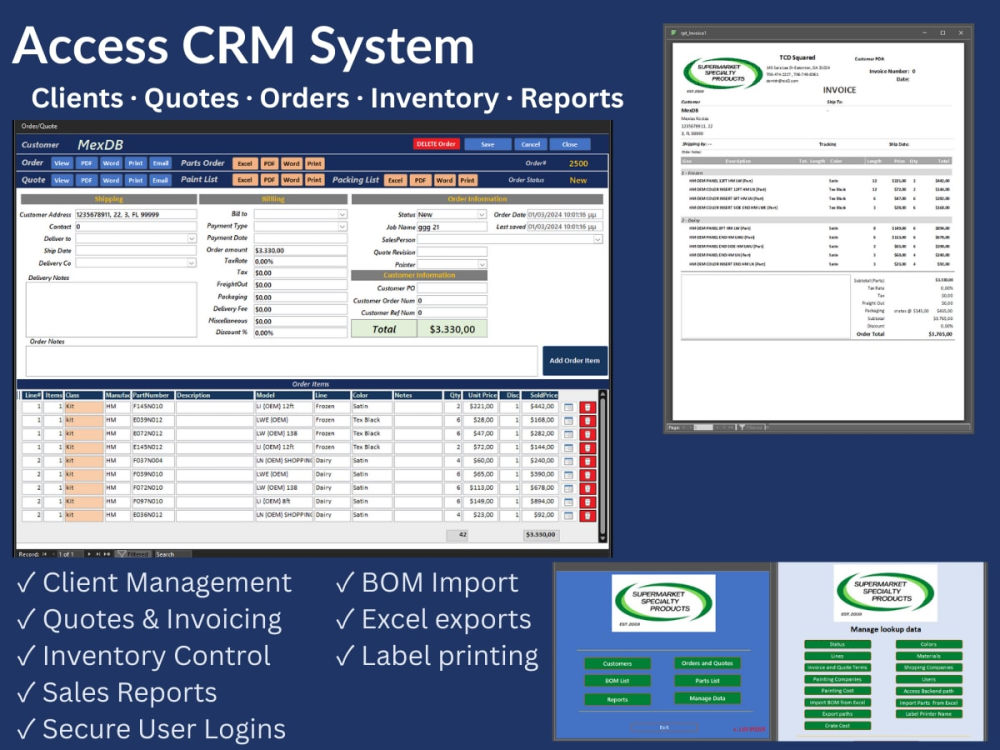
Task: Open Crate Cost in Manage lookup data
Action: (837, 726)
